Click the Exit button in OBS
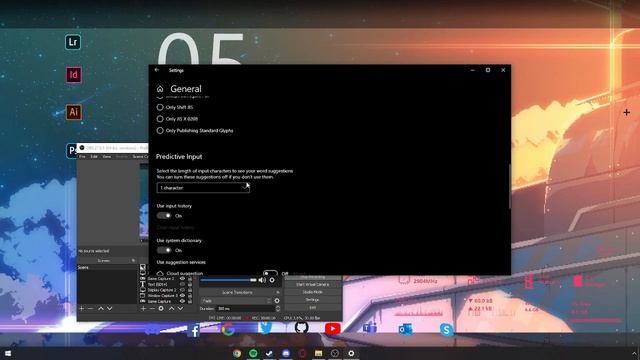Screen dimensions: 640x360 pyautogui.click(x=313, y=308)
